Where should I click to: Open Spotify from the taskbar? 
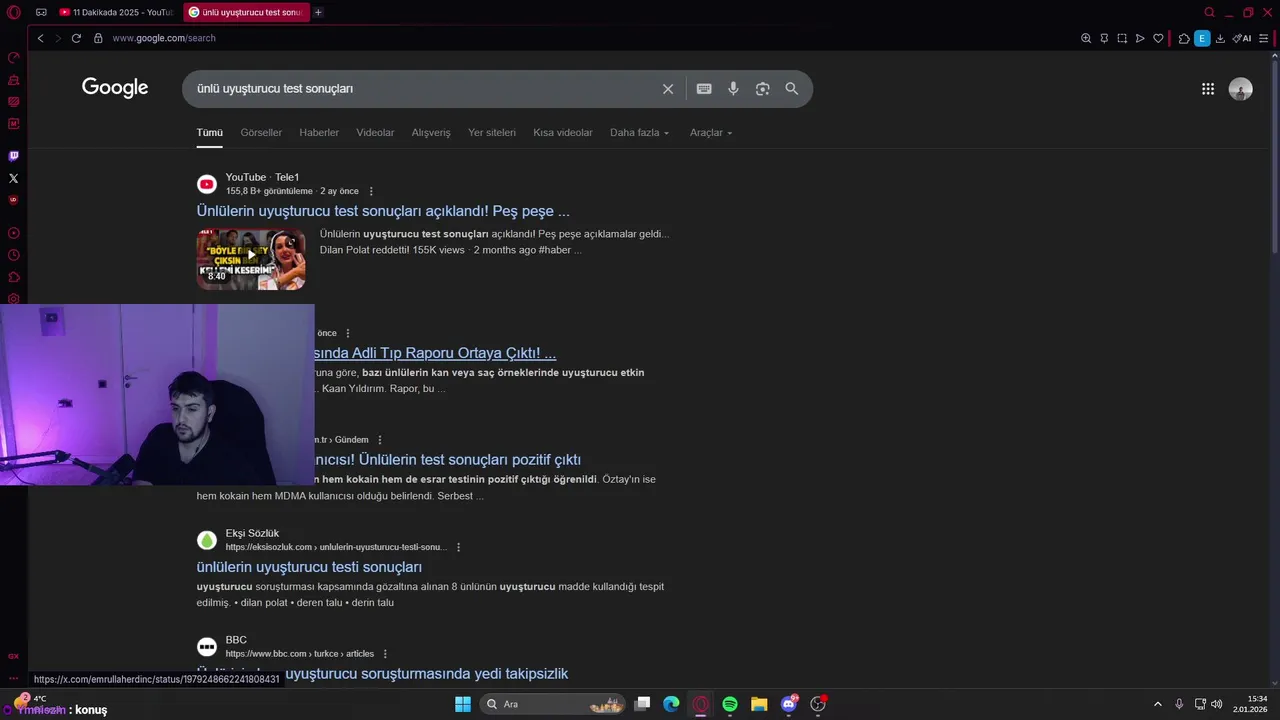[730, 704]
